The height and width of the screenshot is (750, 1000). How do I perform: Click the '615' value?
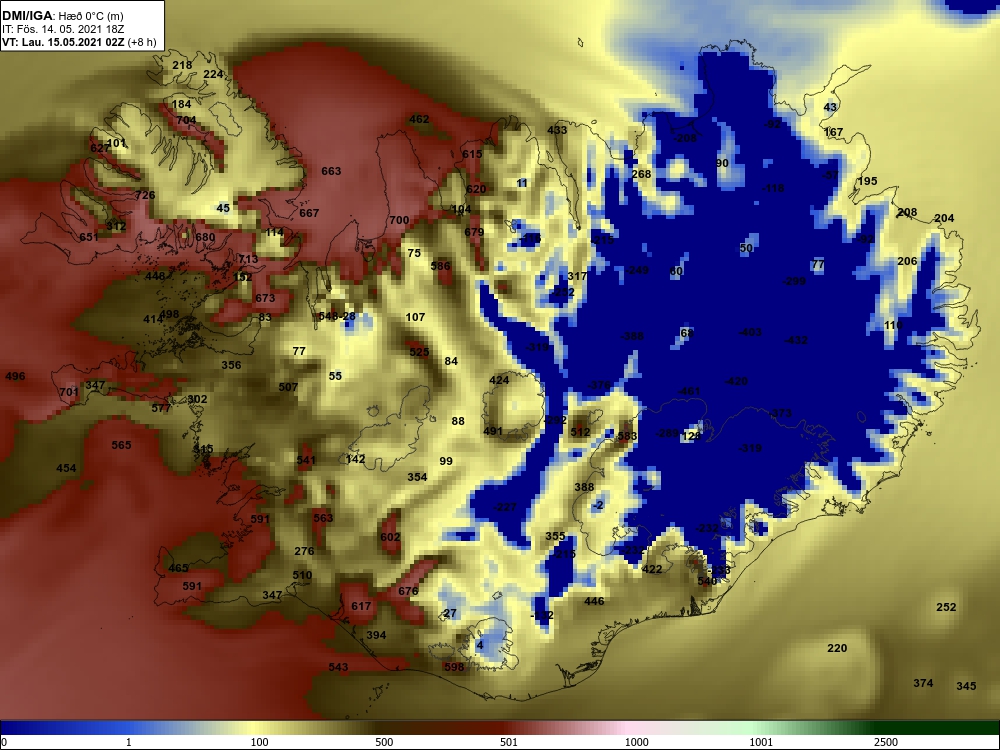(472, 154)
